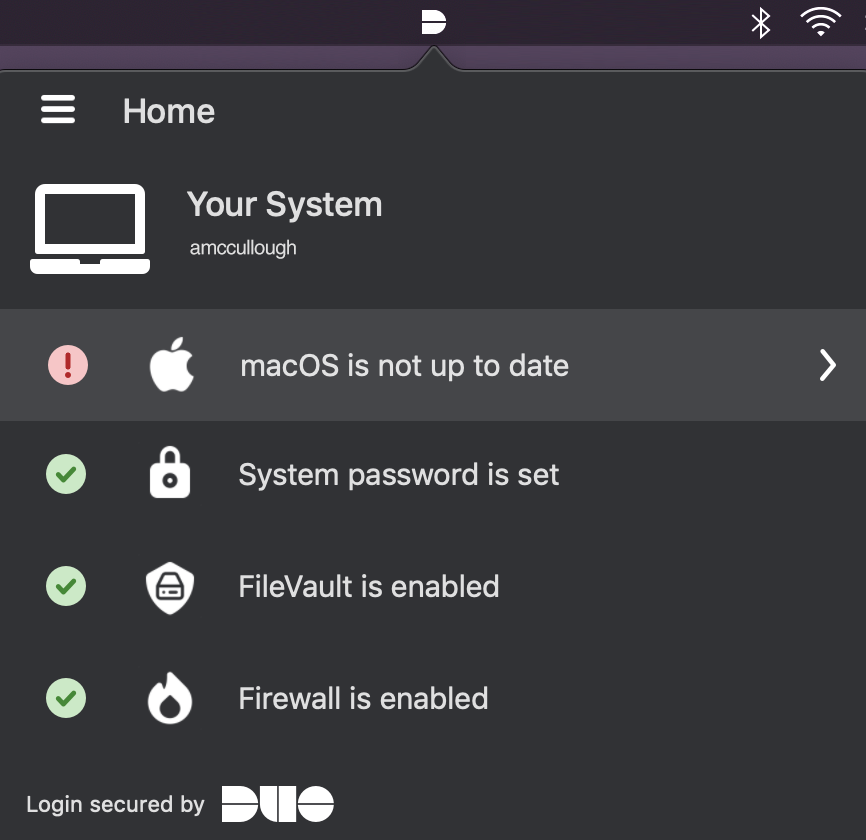Select the flame icon on Firewall row
This screenshot has width=866, height=840.
(170, 698)
